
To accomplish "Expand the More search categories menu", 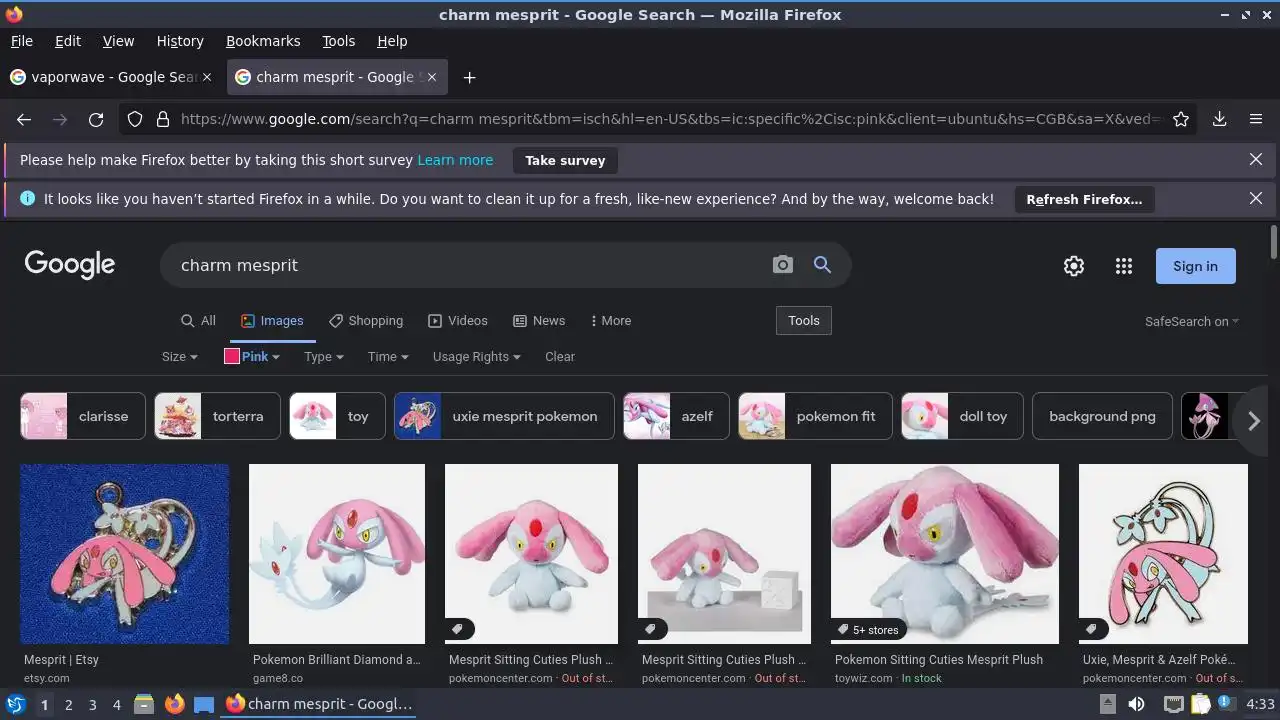I will click(x=610, y=321).
